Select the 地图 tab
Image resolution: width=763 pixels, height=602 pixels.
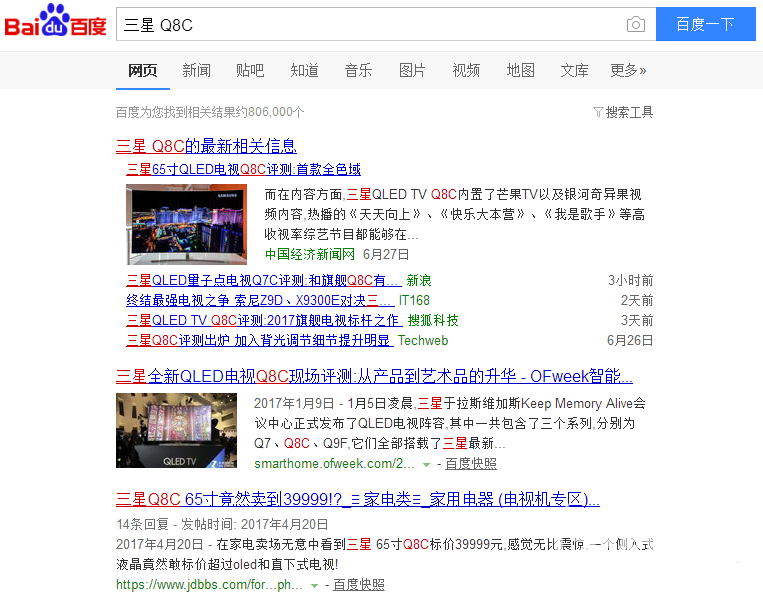(x=520, y=71)
